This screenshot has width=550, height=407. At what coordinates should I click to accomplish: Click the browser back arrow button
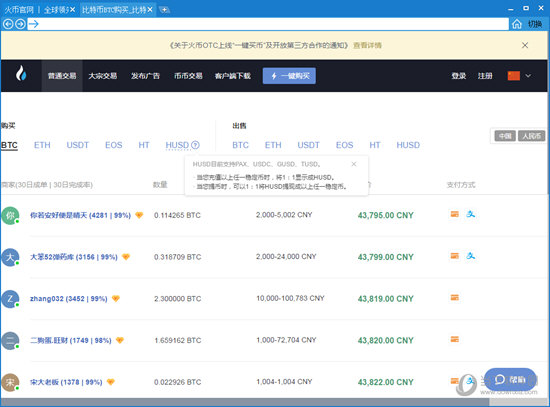[x=8, y=24]
